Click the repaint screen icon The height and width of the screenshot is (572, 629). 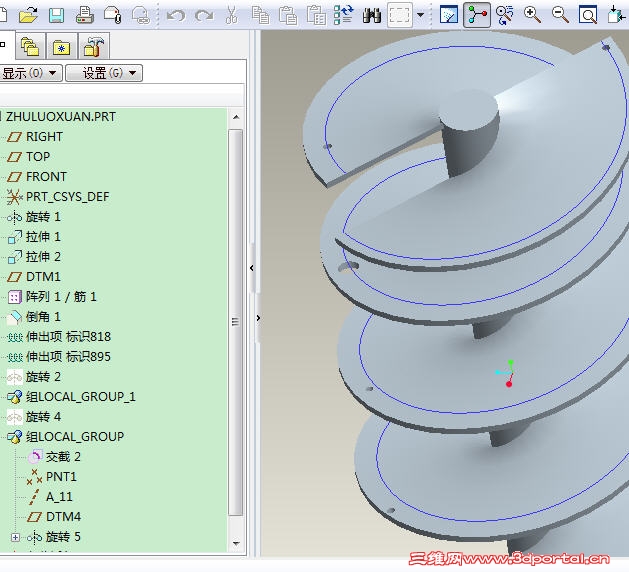tap(449, 15)
